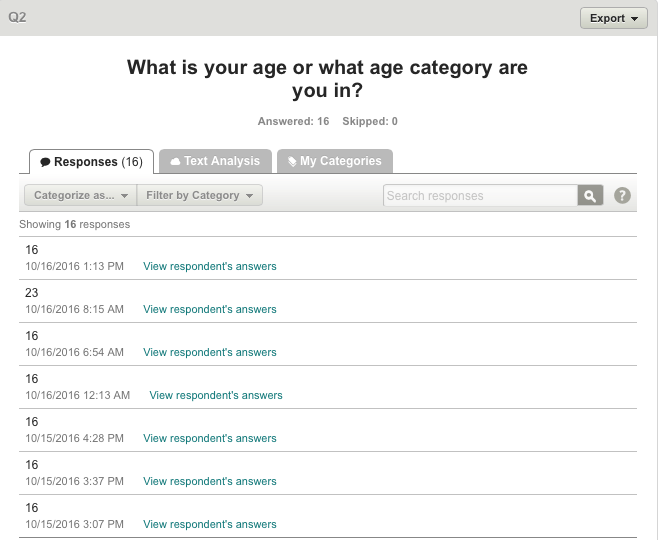View respondent's answers for 10/15/2016 4:28 PM
This screenshot has width=658, height=540.
[x=210, y=438]
